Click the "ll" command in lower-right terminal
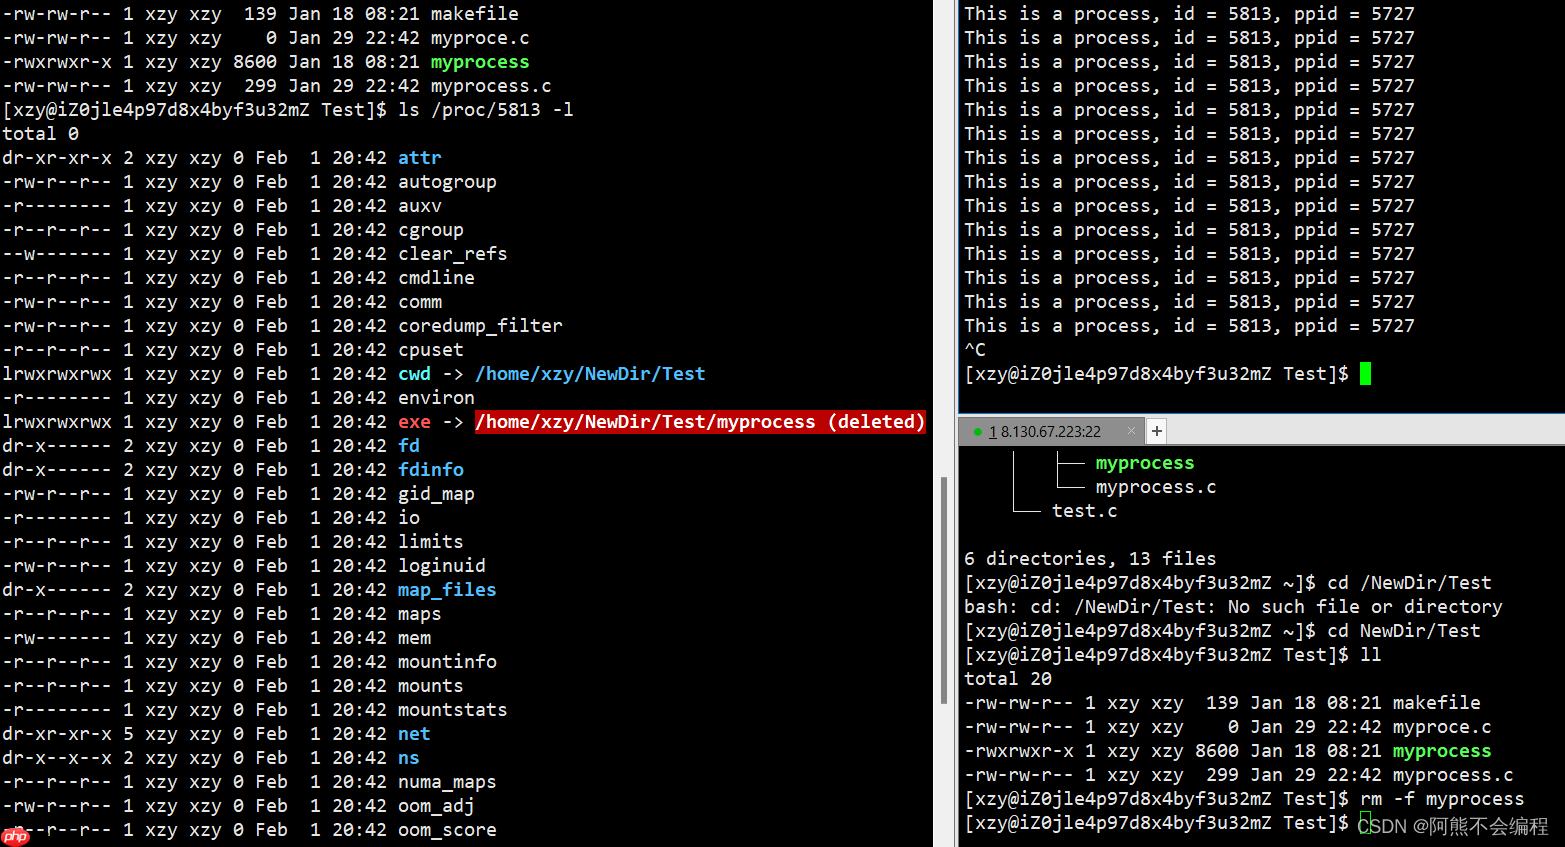This screenshot has height=847, width=1565. click(1371, 655)
